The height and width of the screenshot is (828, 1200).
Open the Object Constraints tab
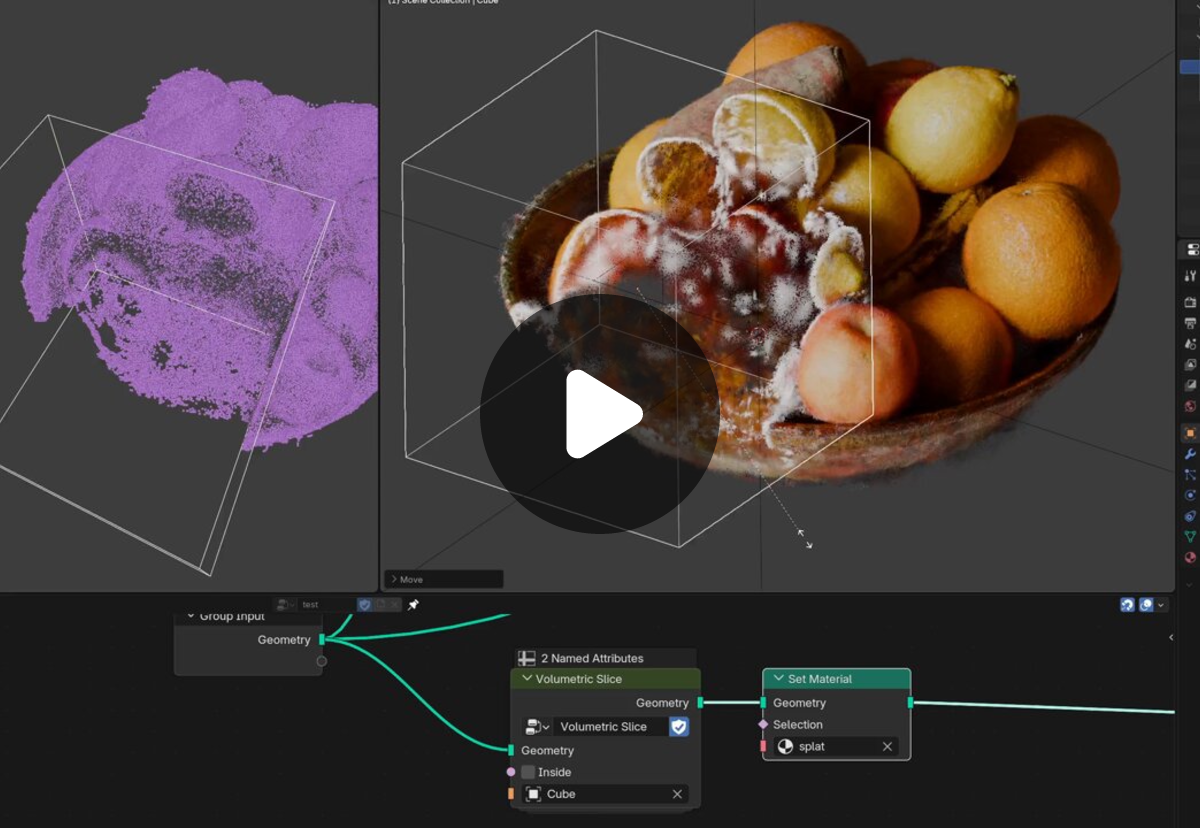[1190, 516]
